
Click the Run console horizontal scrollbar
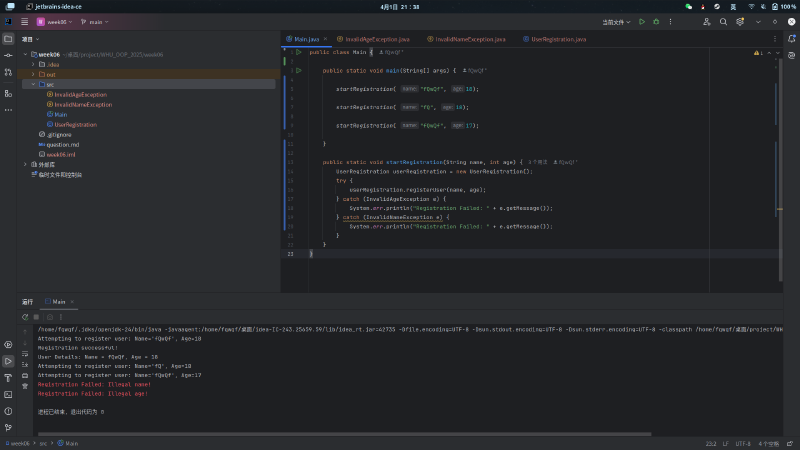click(345, 434)
